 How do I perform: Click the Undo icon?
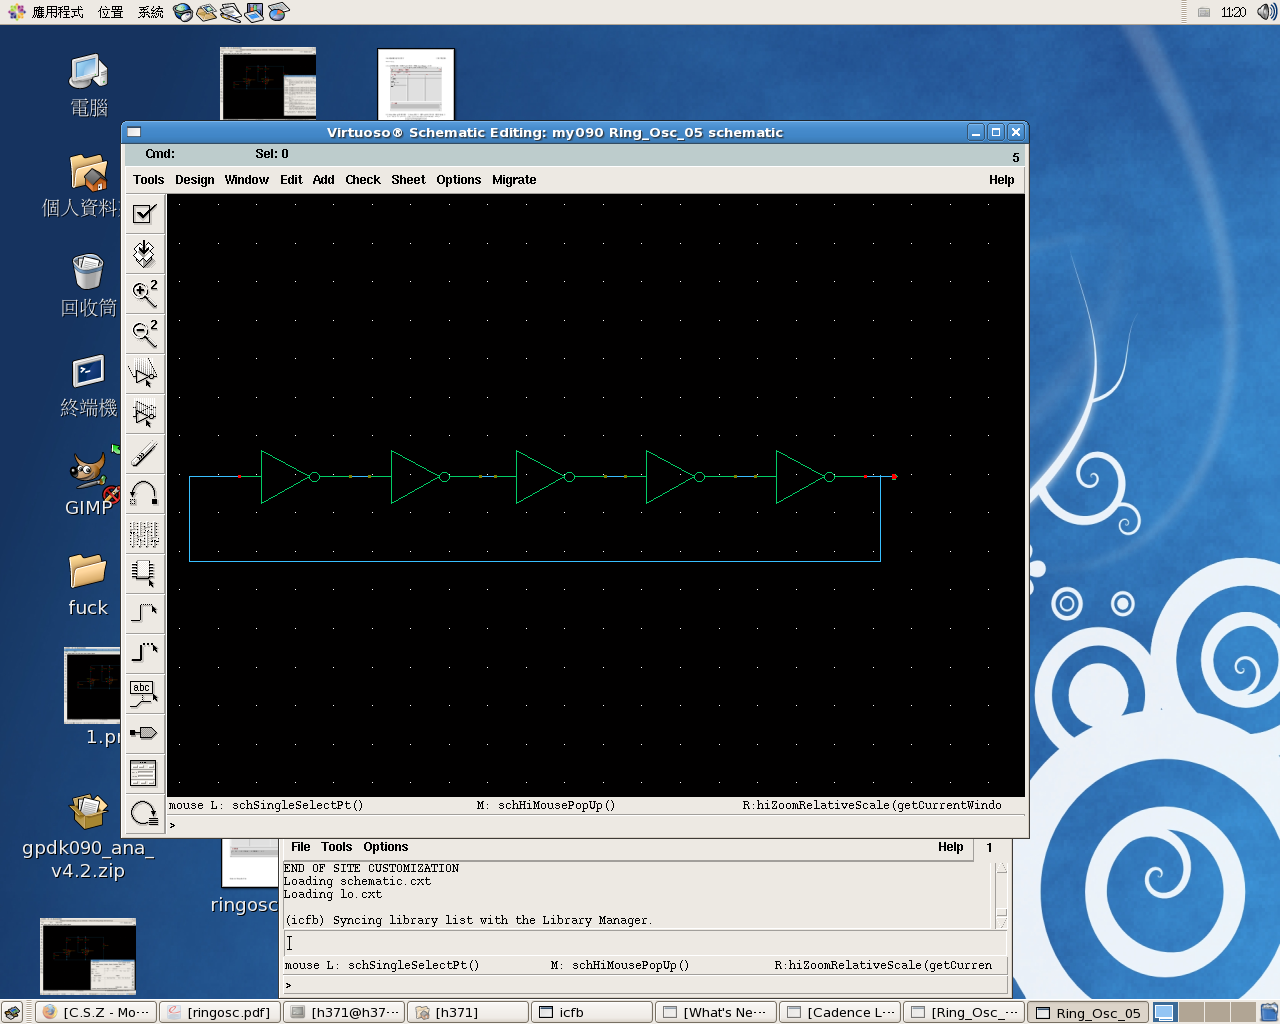pyautogui.click(x=144, y=493)
